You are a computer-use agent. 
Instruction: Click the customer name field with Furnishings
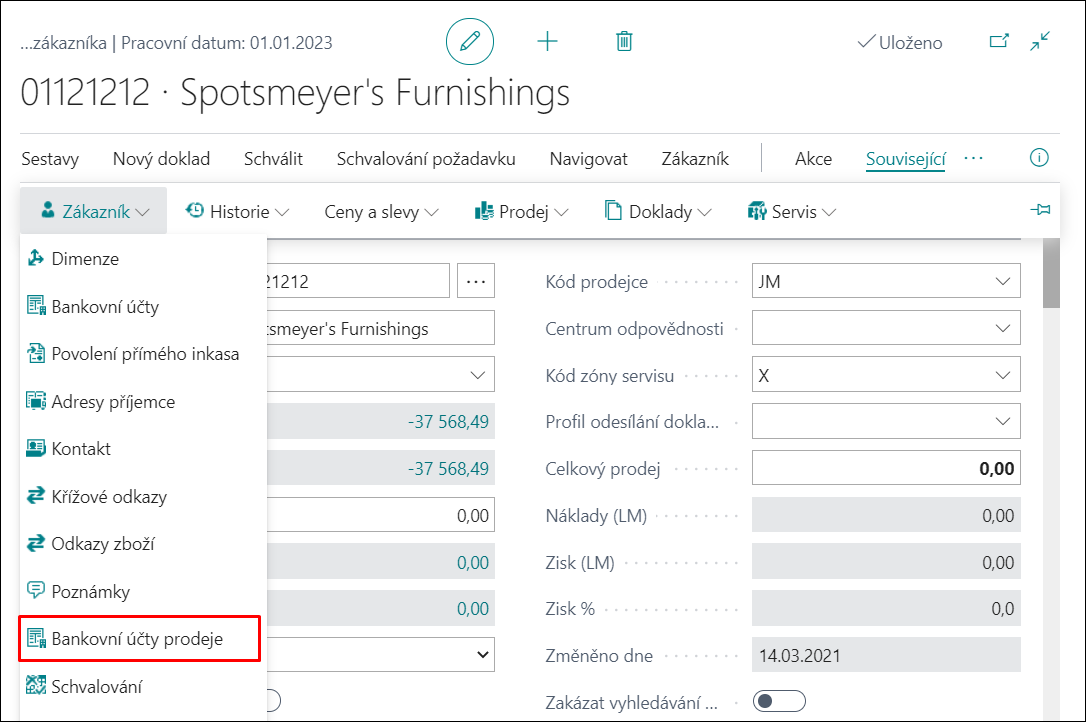pyautogui.click(x=381, y=328)
